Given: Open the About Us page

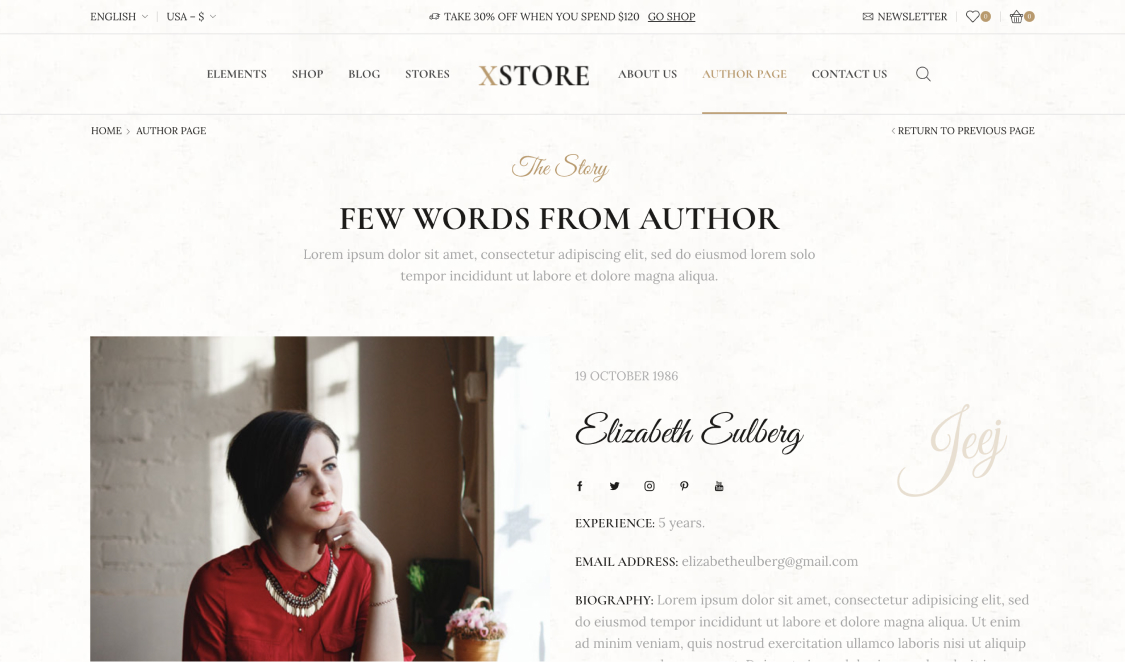Looking at the screenshot, I should pos(647,74).
